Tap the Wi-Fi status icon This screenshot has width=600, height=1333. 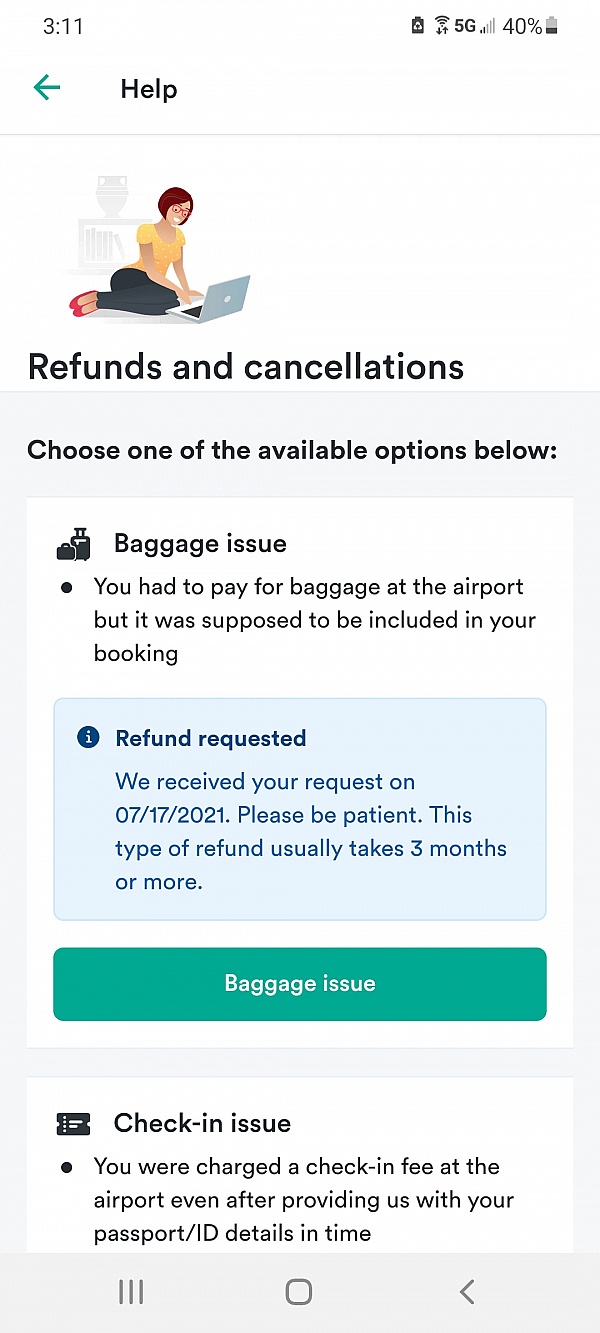(x=442, y=27)
